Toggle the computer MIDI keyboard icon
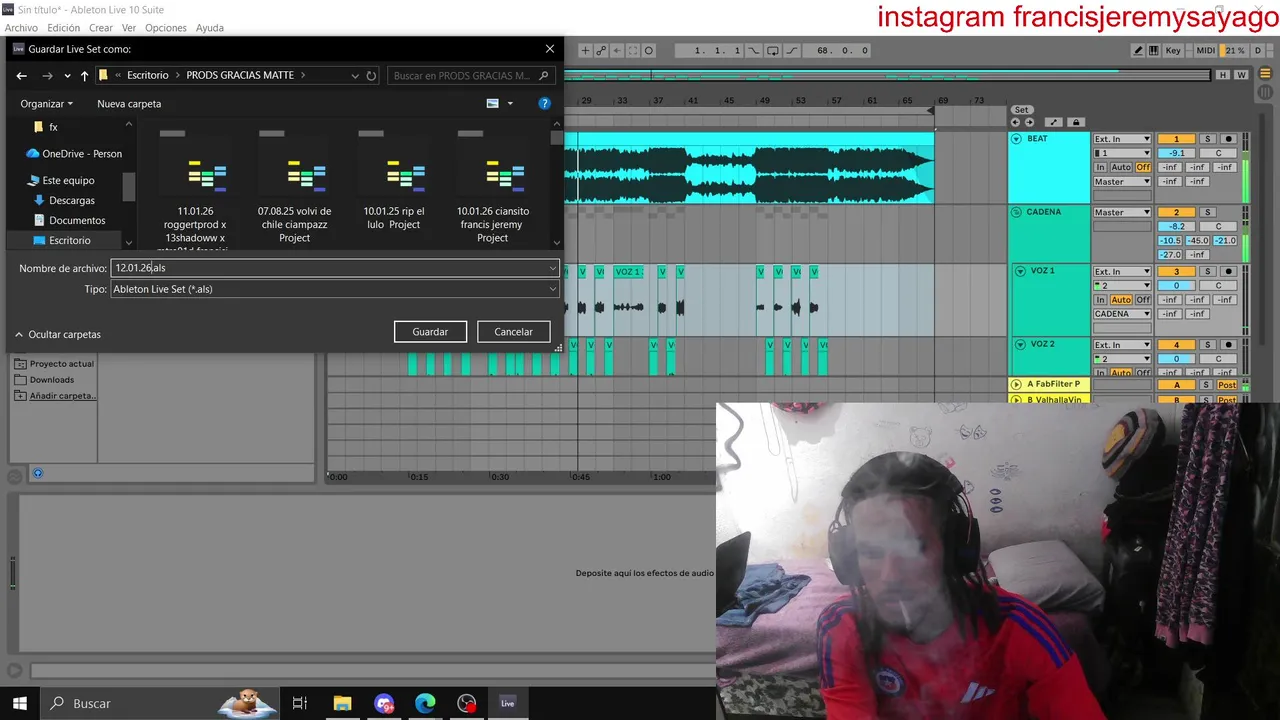This screenshot has height=720, width=1280. click(1153, 50)
